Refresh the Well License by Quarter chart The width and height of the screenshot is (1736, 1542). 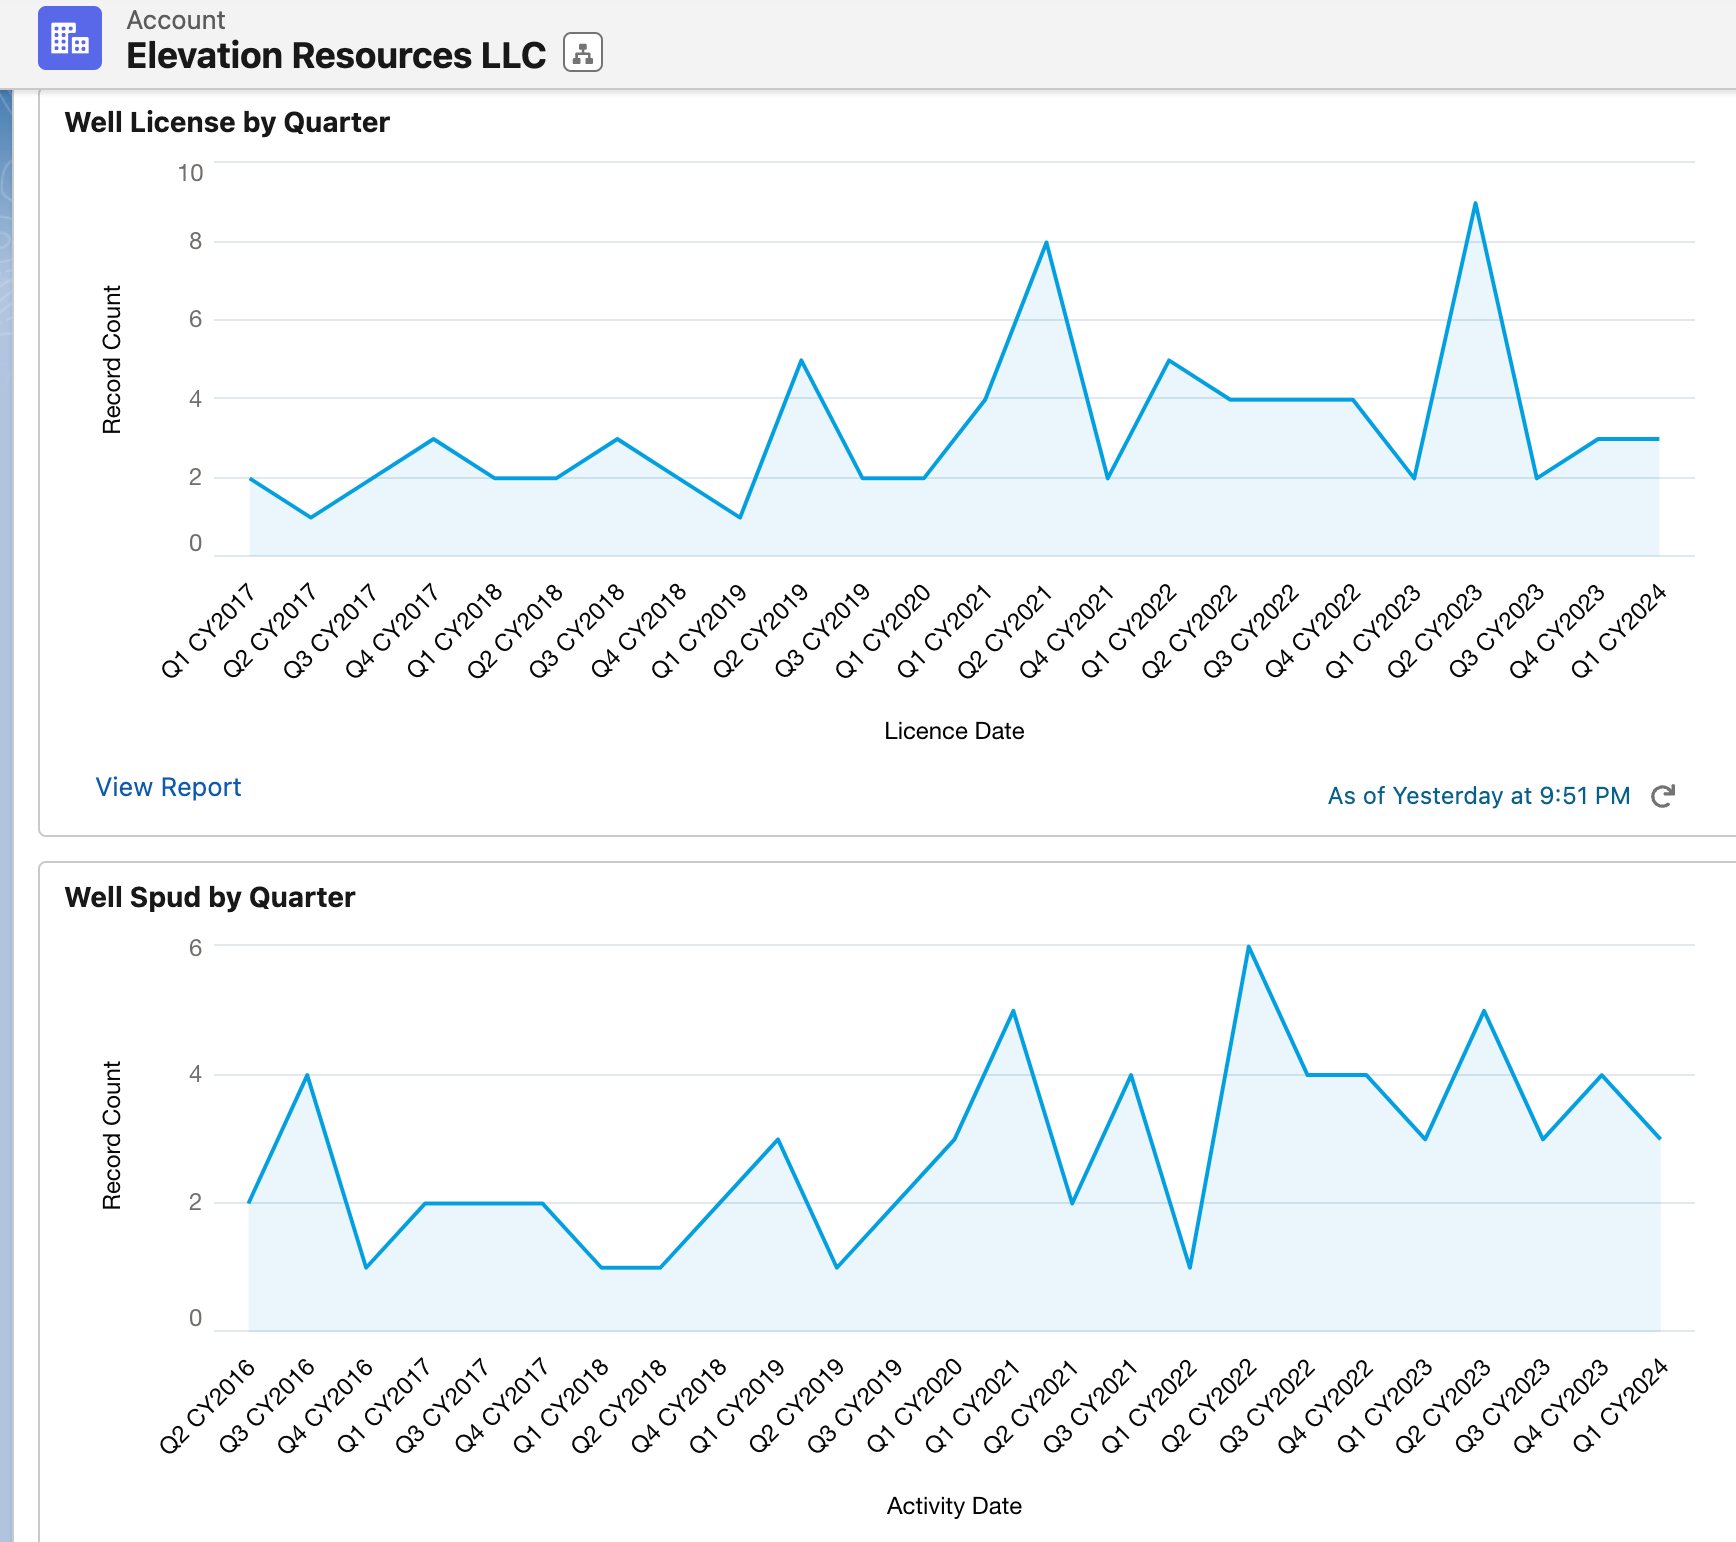coord(1662,796)
